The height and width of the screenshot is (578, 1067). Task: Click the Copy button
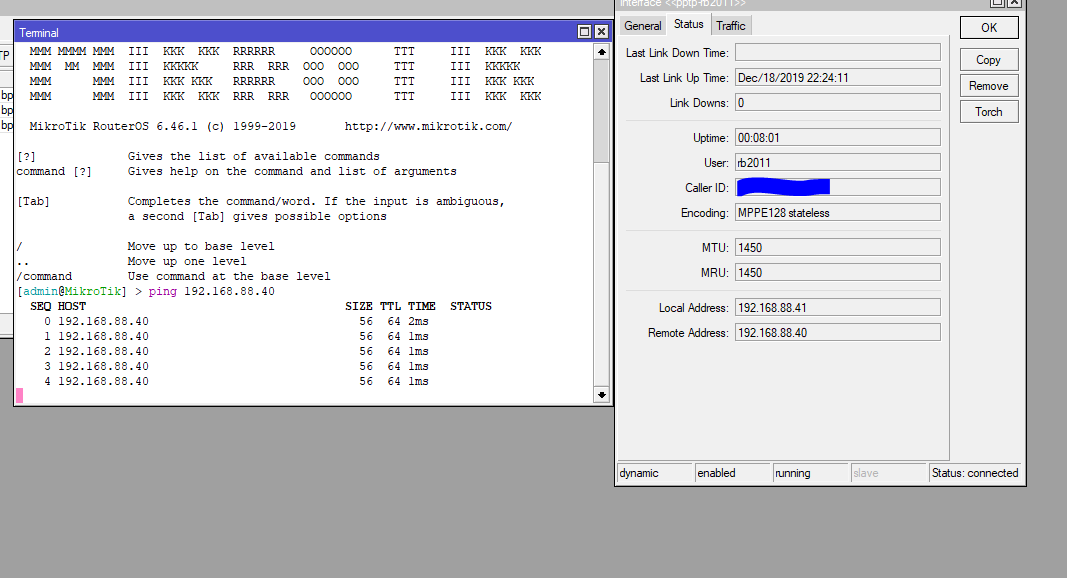tap(989, 60)
